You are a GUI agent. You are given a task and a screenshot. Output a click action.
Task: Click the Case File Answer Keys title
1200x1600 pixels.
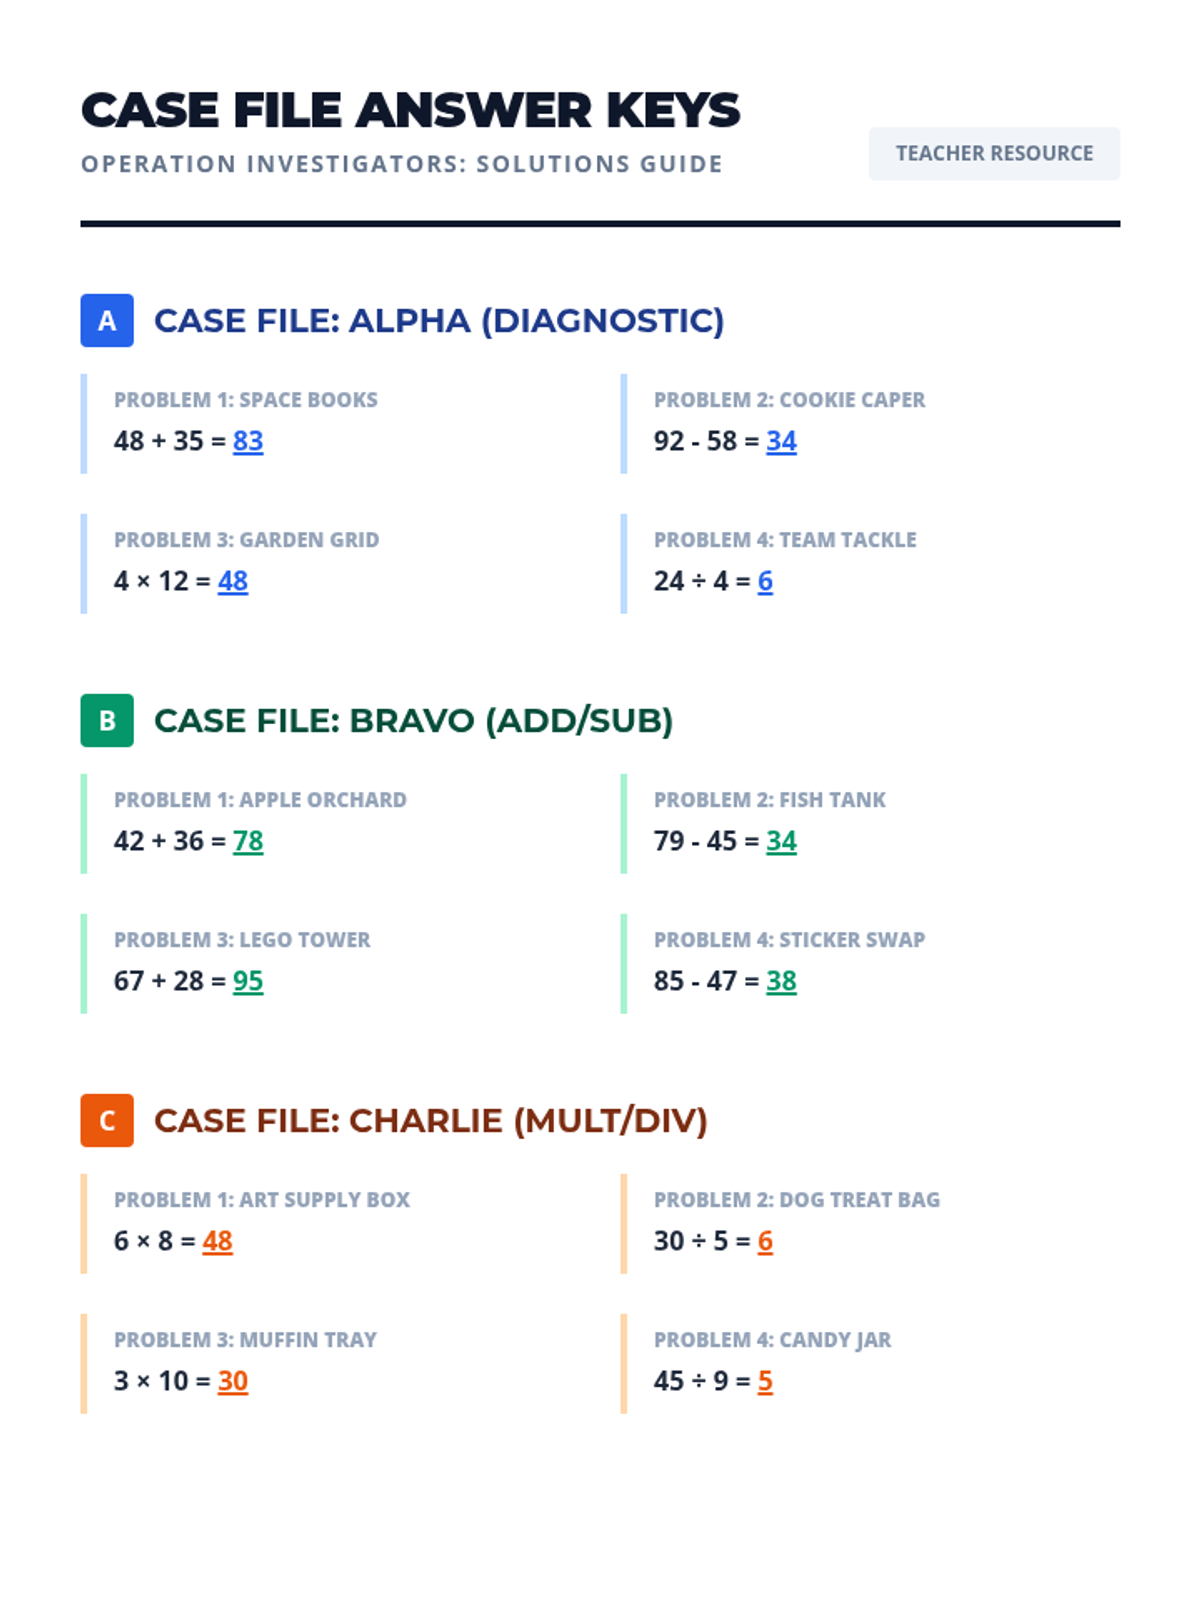pyautogui.click(x=410, y=110)
